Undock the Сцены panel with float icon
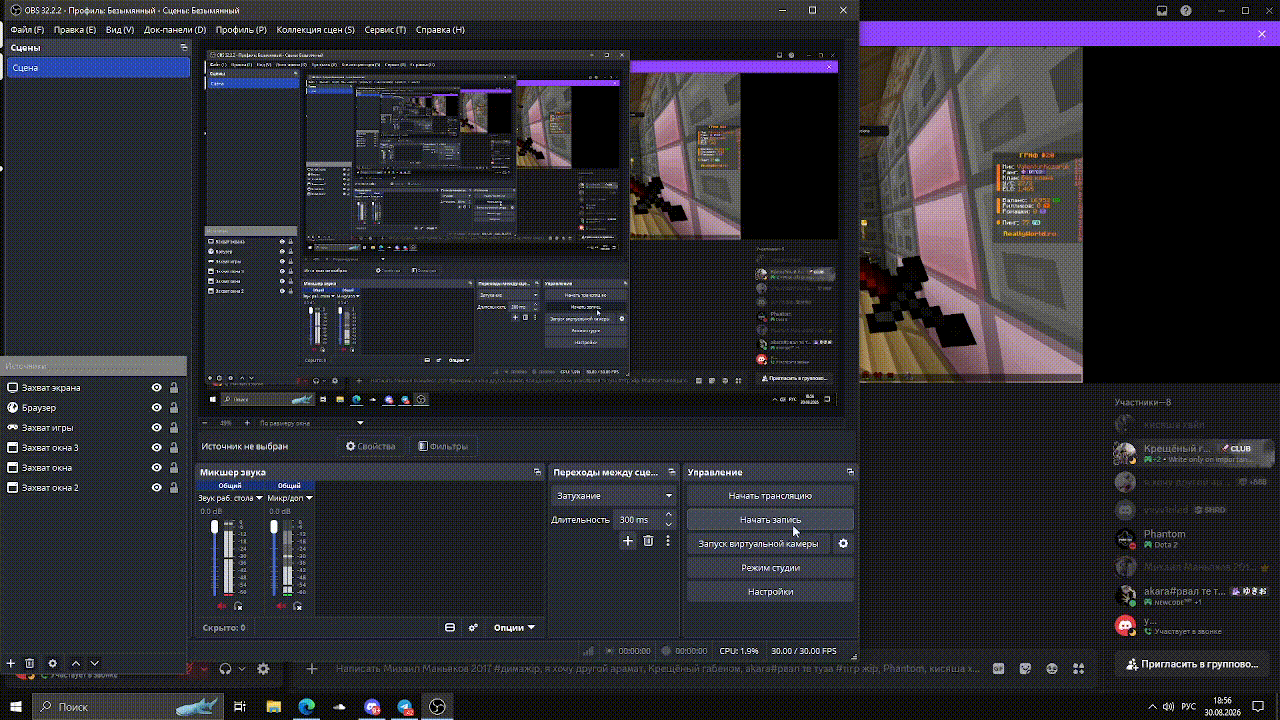Screen dimensions: 1280x720 pos(184,48)
